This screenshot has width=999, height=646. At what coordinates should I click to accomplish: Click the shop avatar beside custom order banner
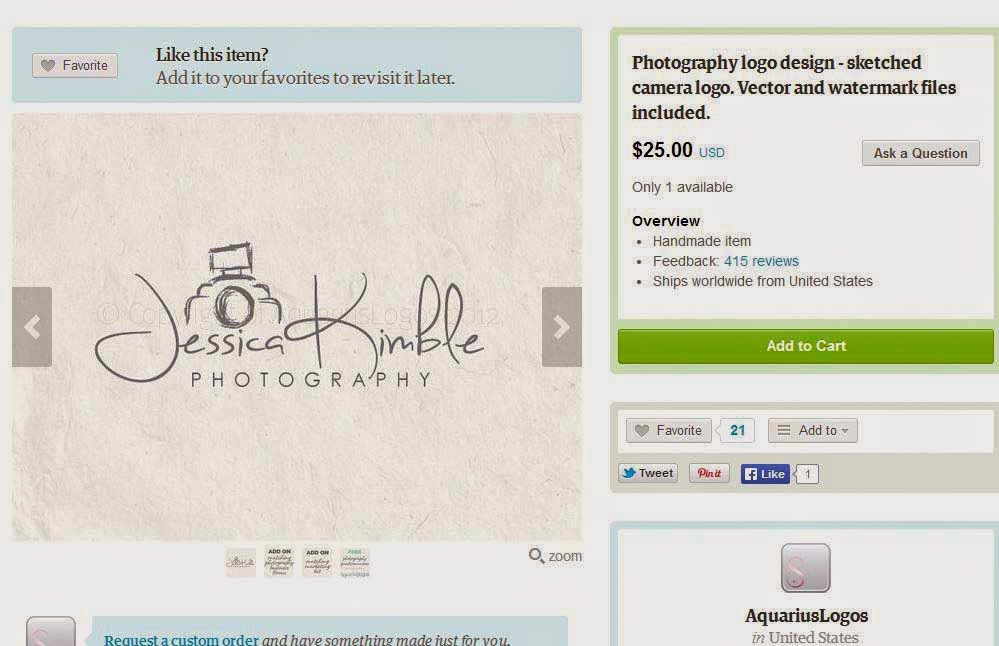tap(51, 631)
